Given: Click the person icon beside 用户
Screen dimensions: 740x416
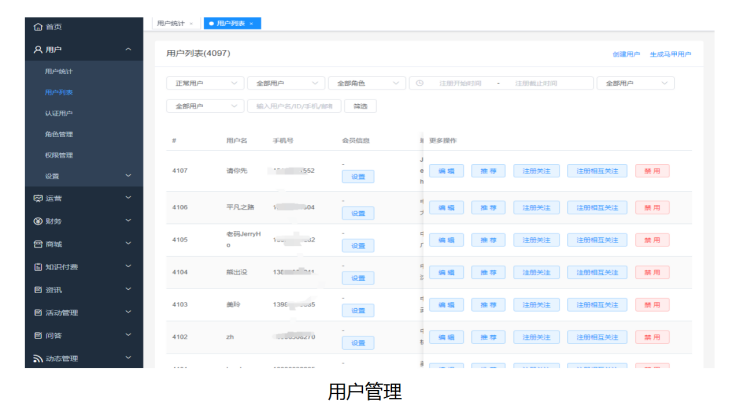Looking at the screenshot, I should pos(38,50).
